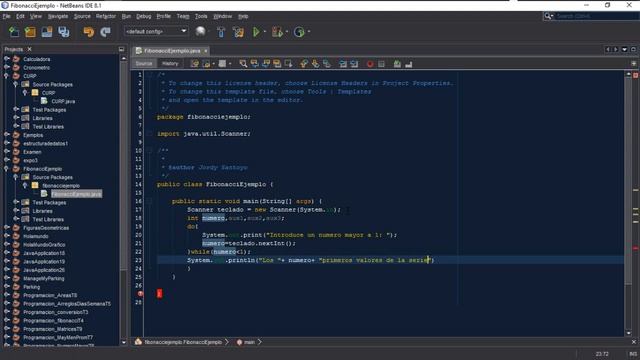Click the Save All toolbar icon
The width and height of the screenshot is (640, 360).
64,32
